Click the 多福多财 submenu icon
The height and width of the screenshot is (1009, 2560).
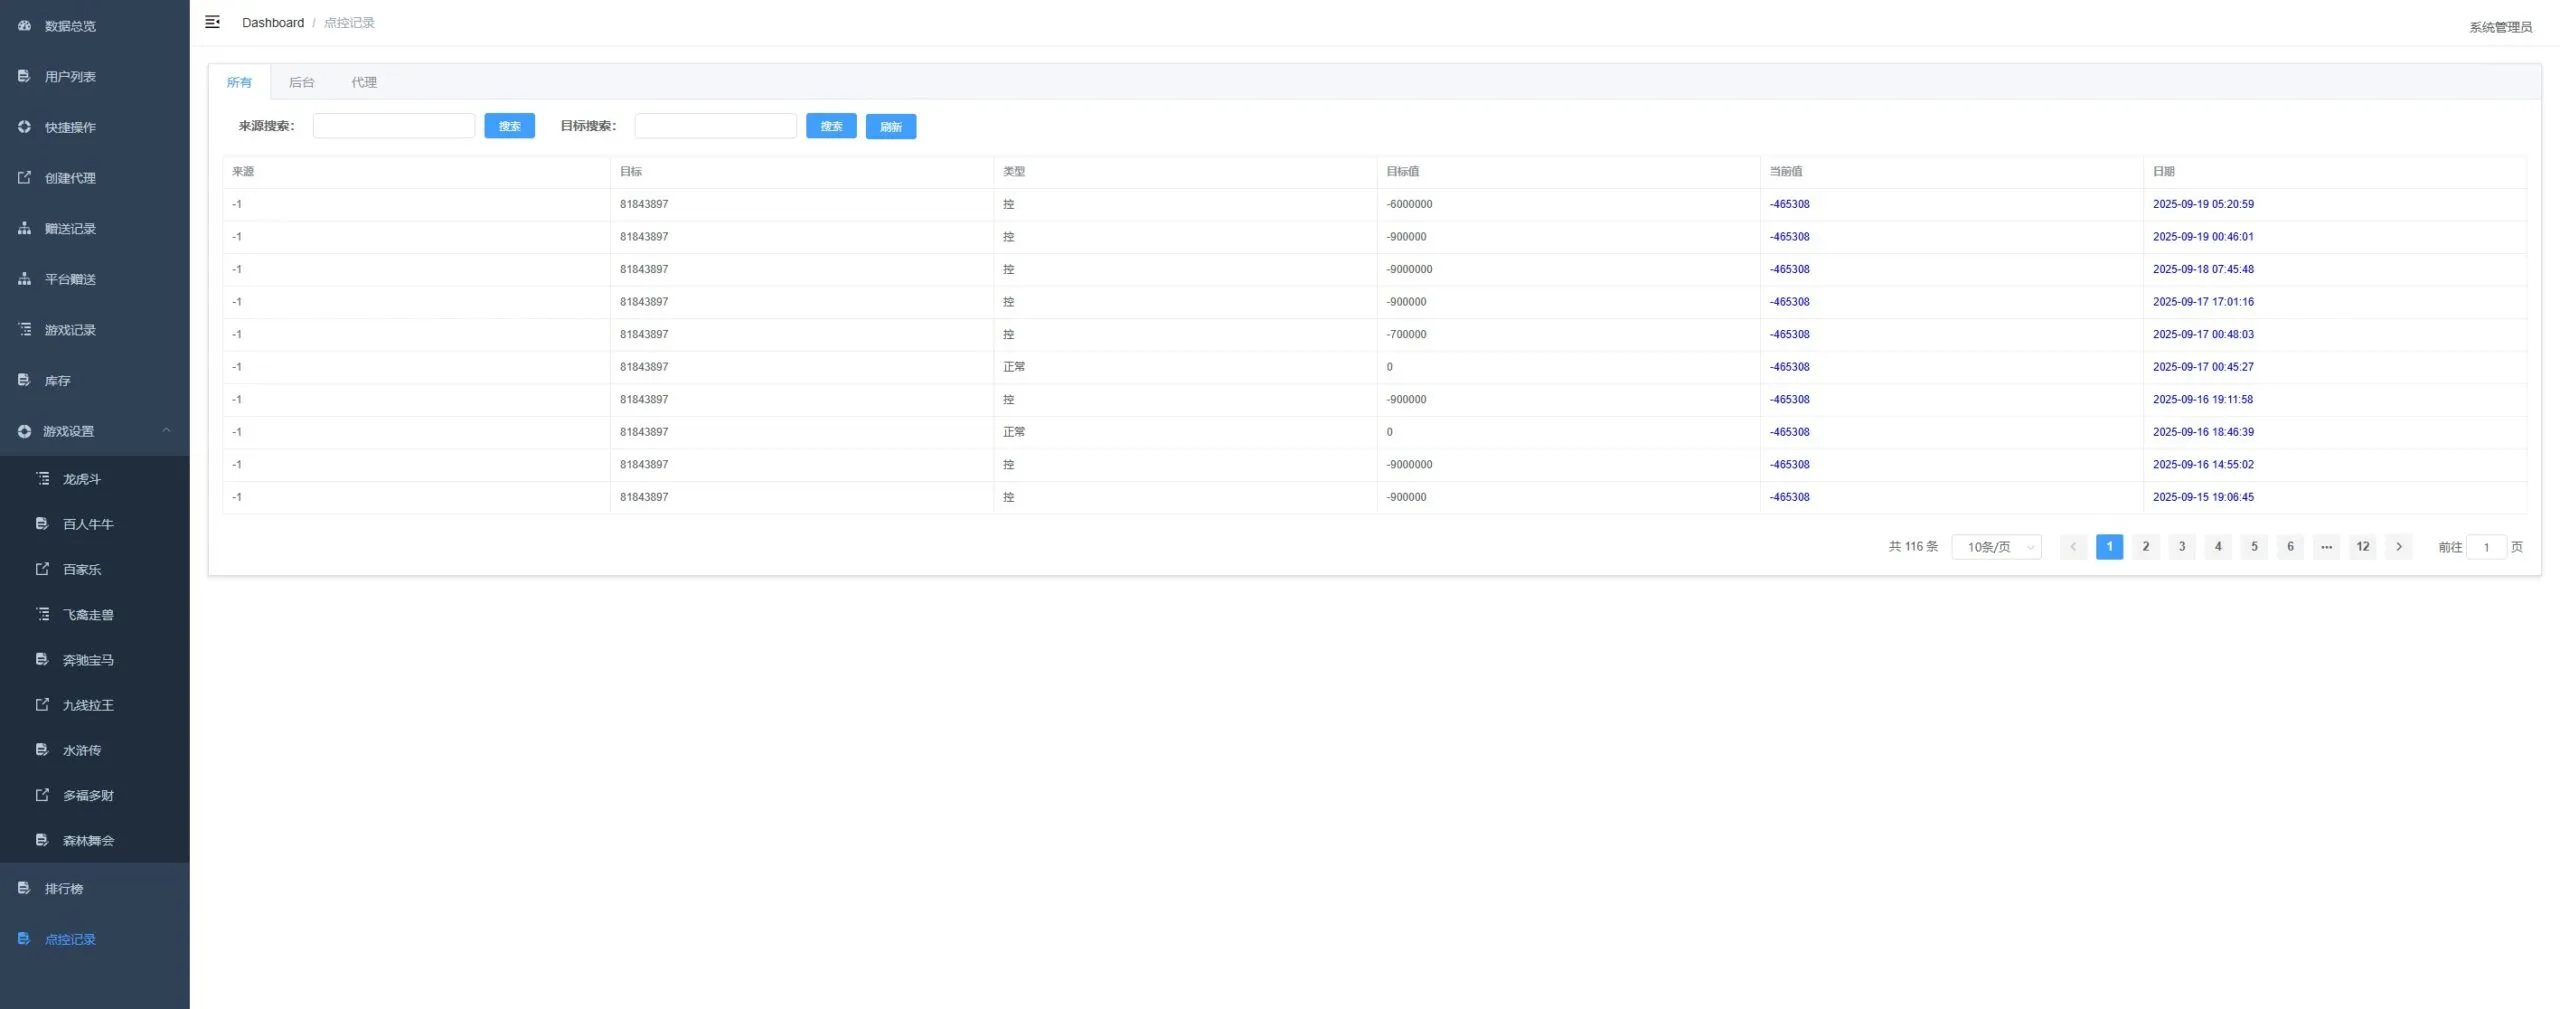(x=42, y=795)
